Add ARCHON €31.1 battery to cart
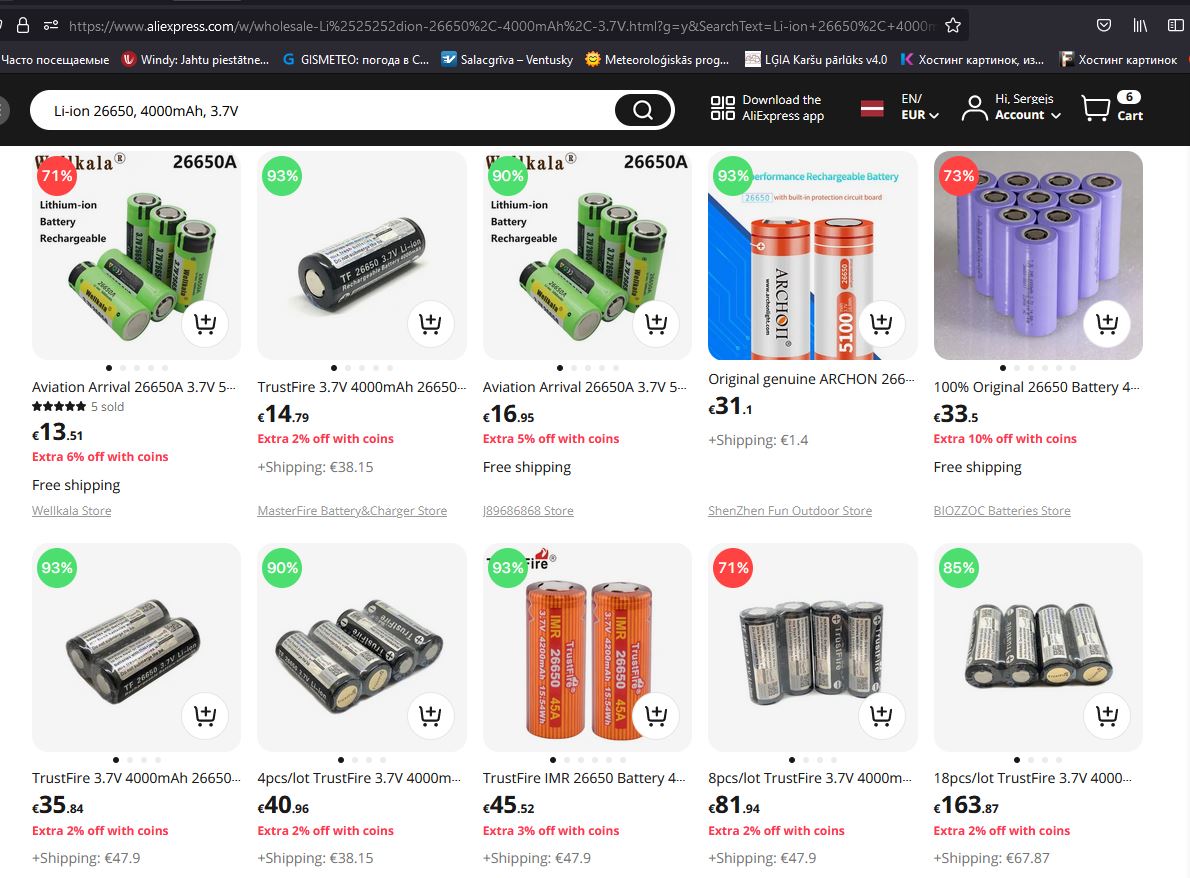 [881, 324]
